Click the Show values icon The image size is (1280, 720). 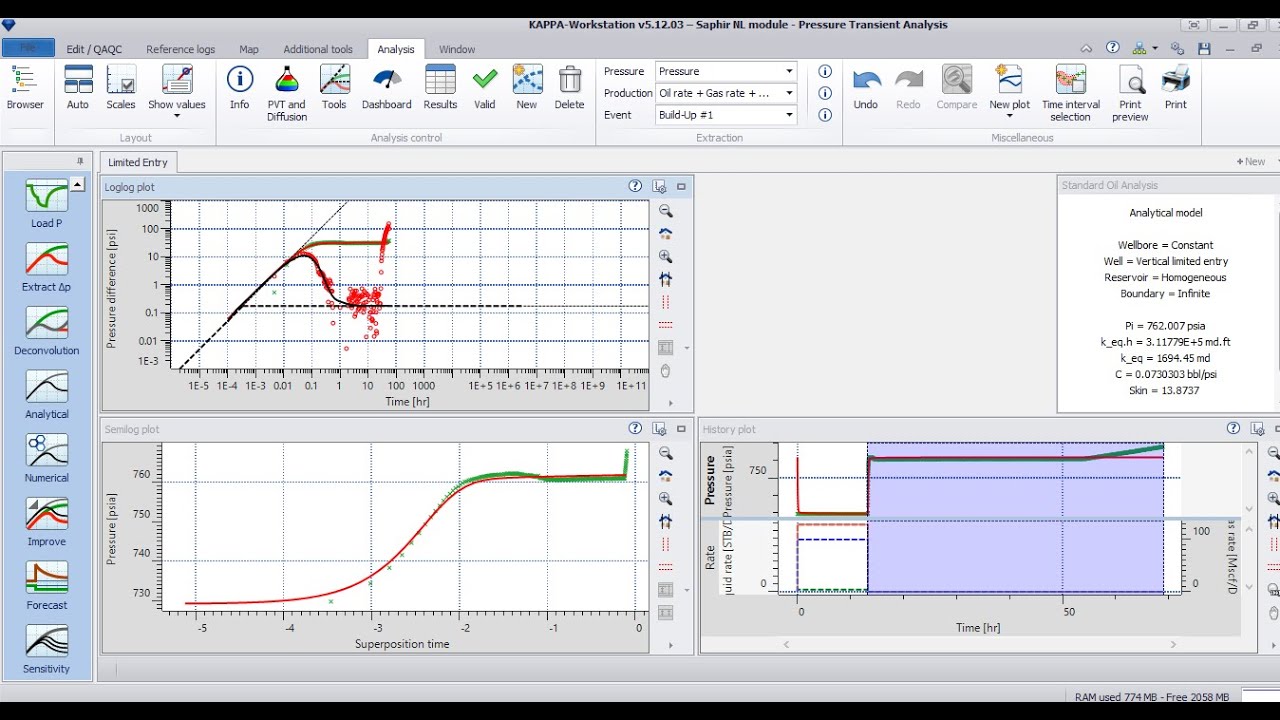click(177, 80)
